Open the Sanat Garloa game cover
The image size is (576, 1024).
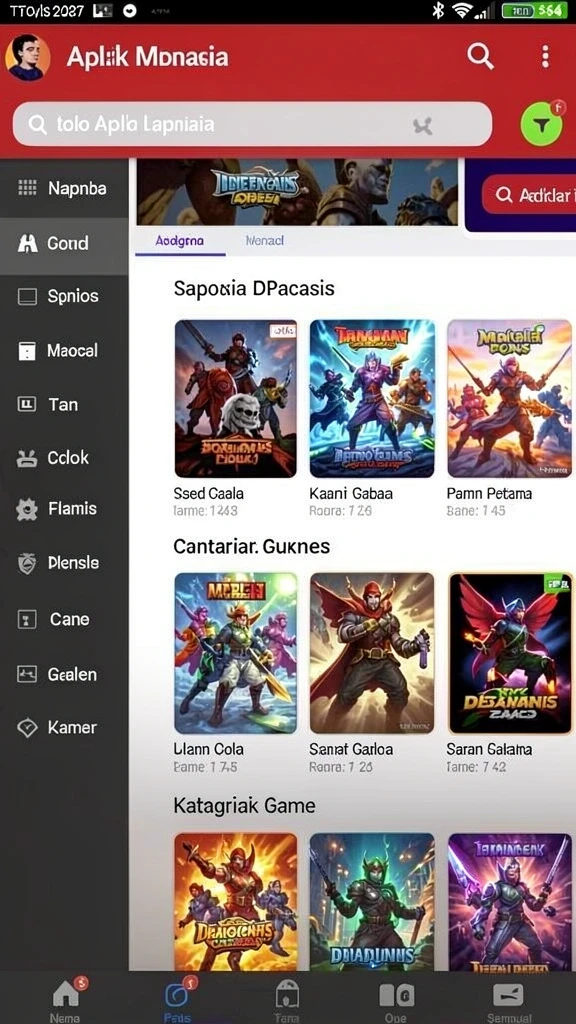coord(372,653)
